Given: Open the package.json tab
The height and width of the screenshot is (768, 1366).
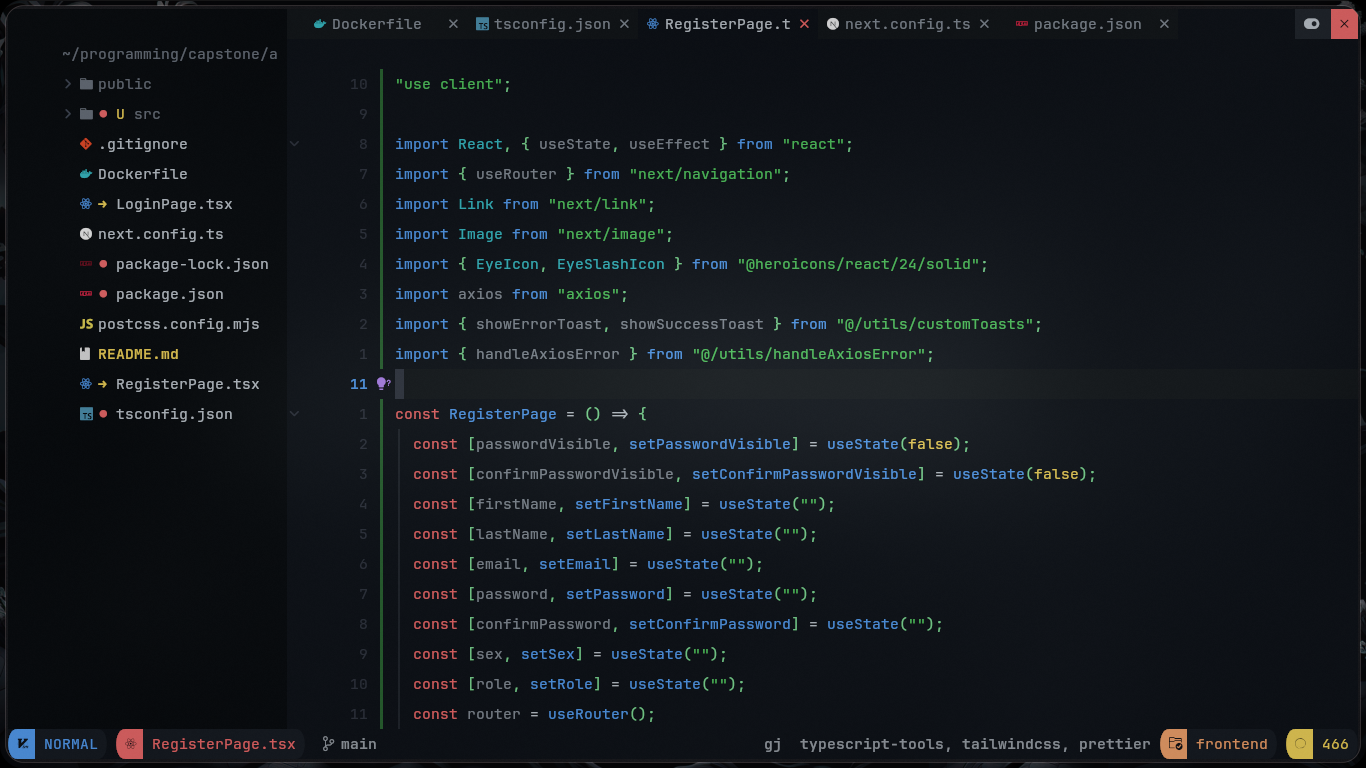Looking at the screenshot, I should click(1087, 24).
